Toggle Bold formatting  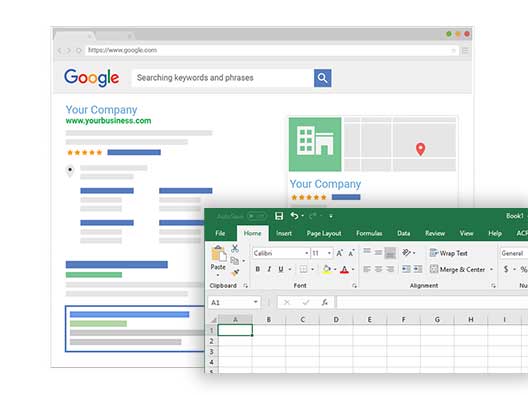(258, 269)
